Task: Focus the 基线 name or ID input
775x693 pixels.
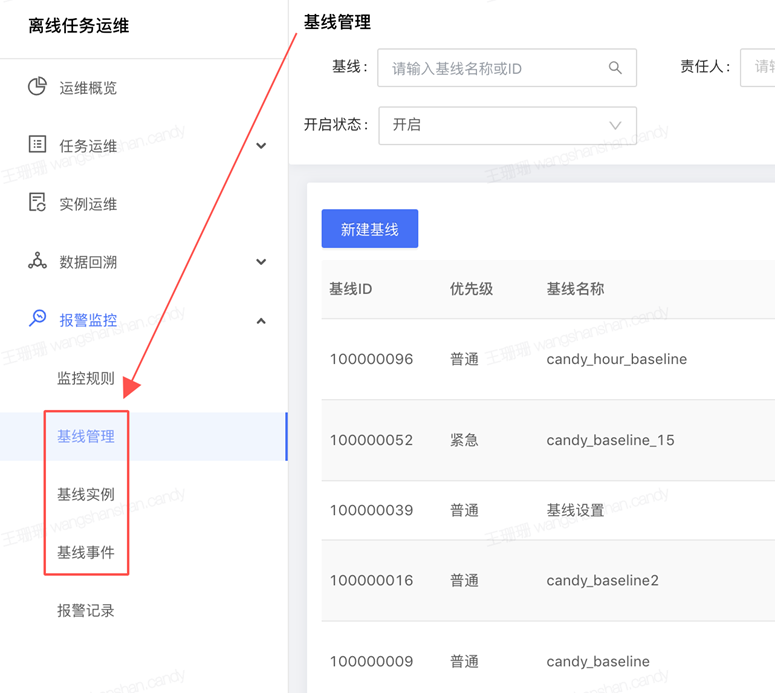Action: (495, 68)
